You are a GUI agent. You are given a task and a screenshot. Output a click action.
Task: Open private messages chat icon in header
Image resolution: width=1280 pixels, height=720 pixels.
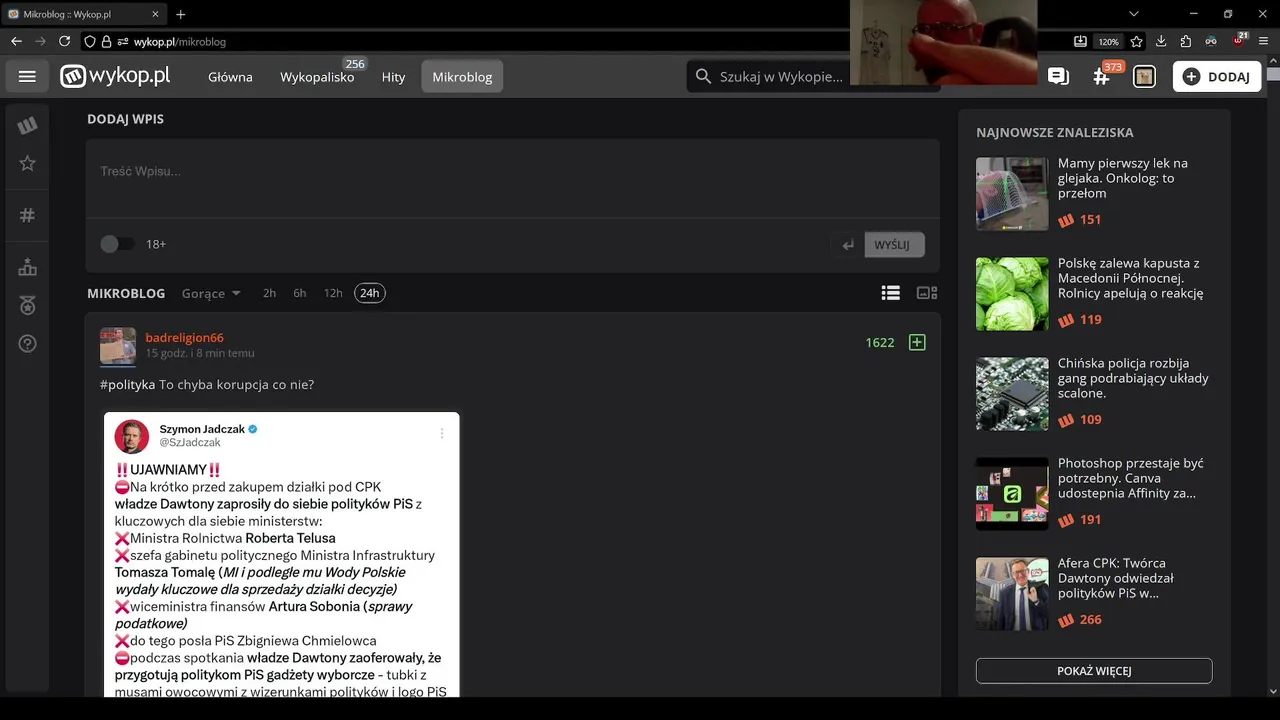pos(1057,76)
